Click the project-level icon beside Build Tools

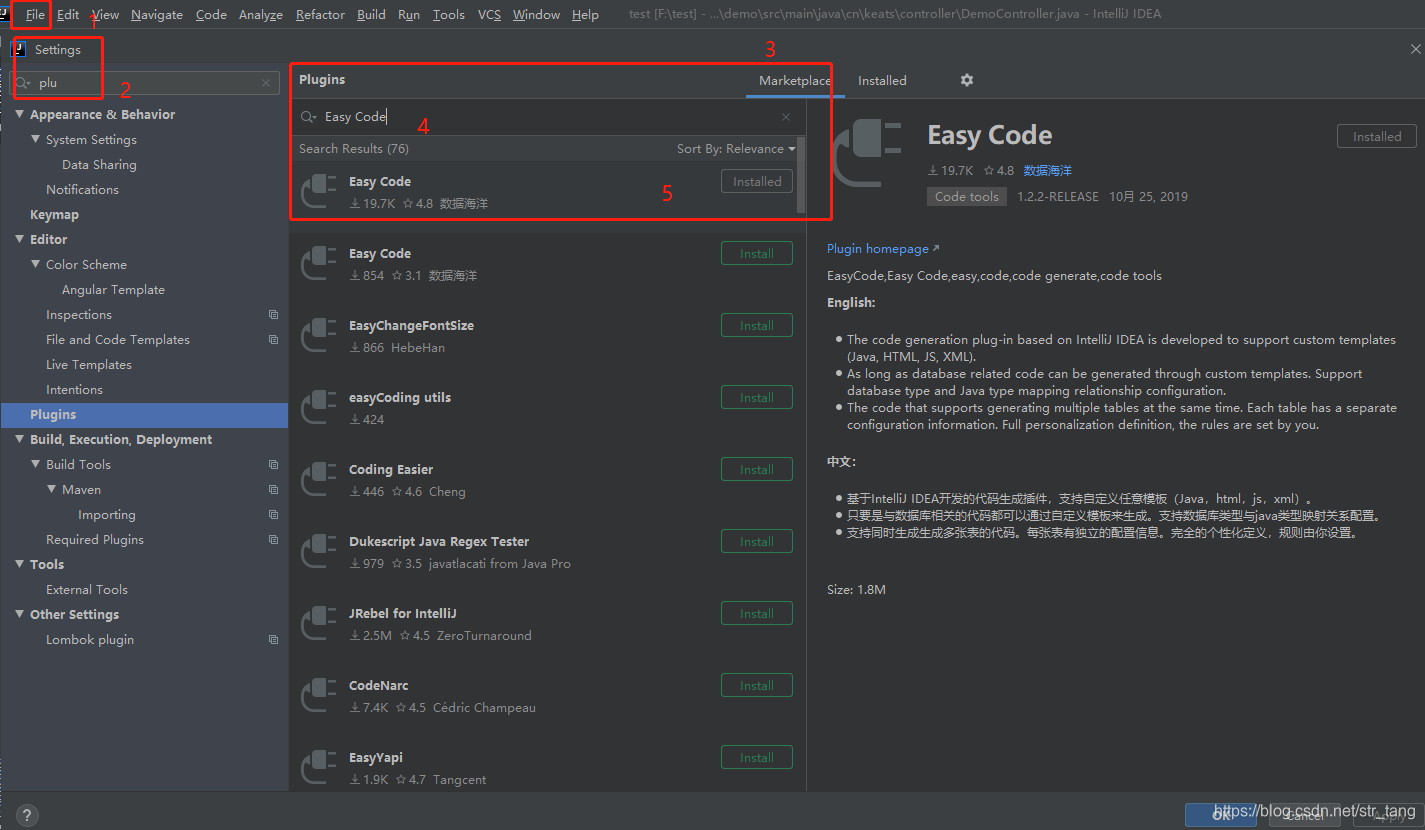tap(273, 465)
